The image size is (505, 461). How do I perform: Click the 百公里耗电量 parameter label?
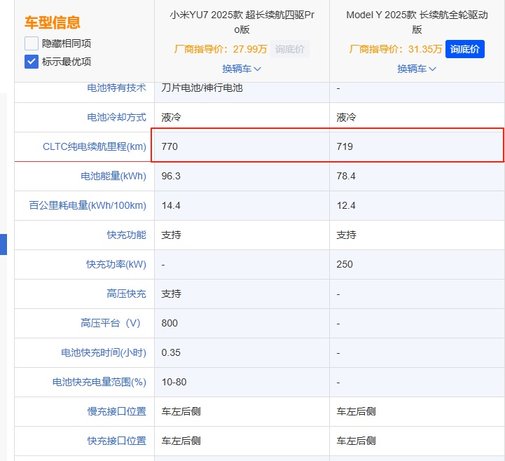(88, 205)
